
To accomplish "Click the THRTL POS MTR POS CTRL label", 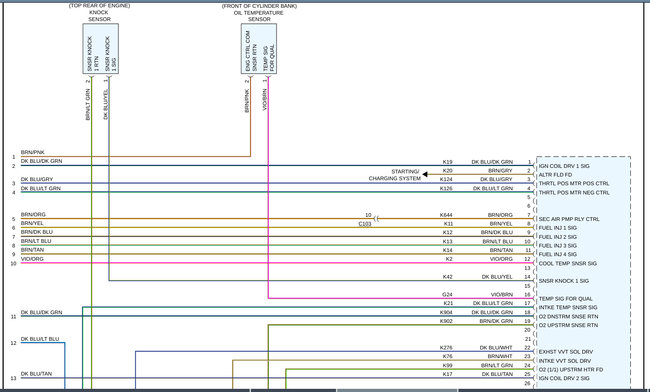I will pos(574,184).
